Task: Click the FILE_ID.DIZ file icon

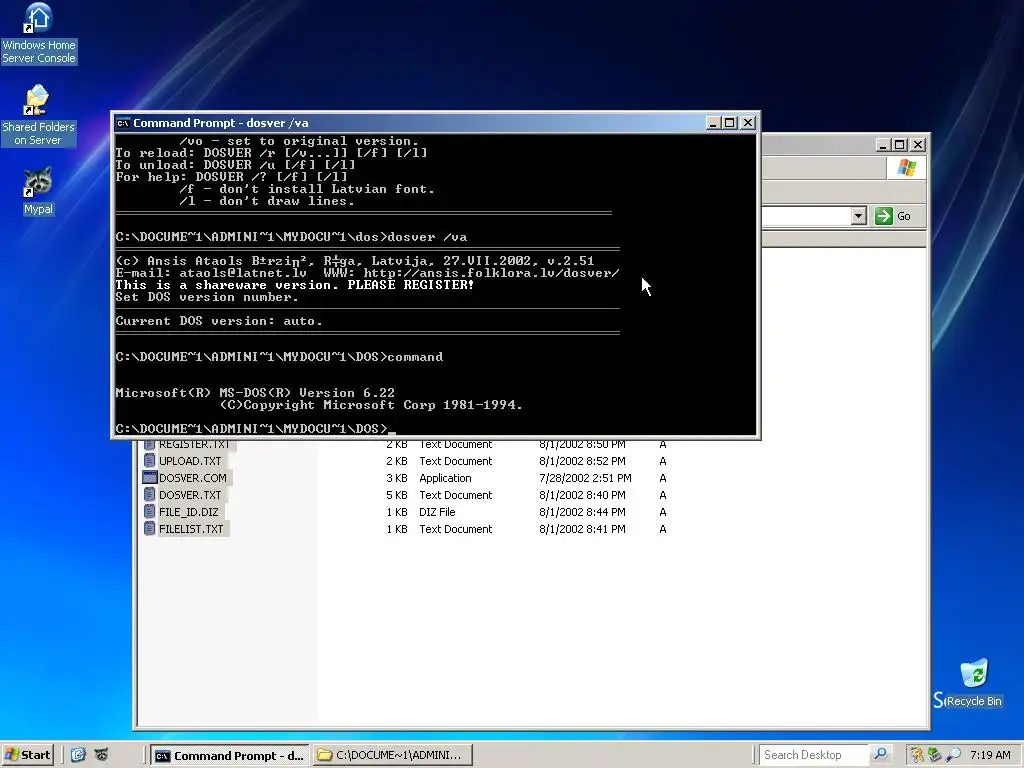Action: click(x=150, y=512)
